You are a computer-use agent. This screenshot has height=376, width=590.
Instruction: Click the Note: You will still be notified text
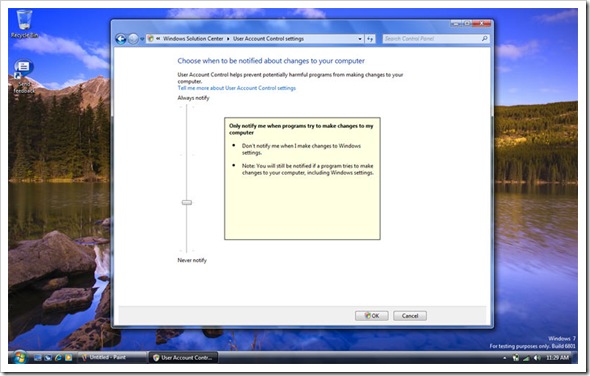click(x=308, y=169)
